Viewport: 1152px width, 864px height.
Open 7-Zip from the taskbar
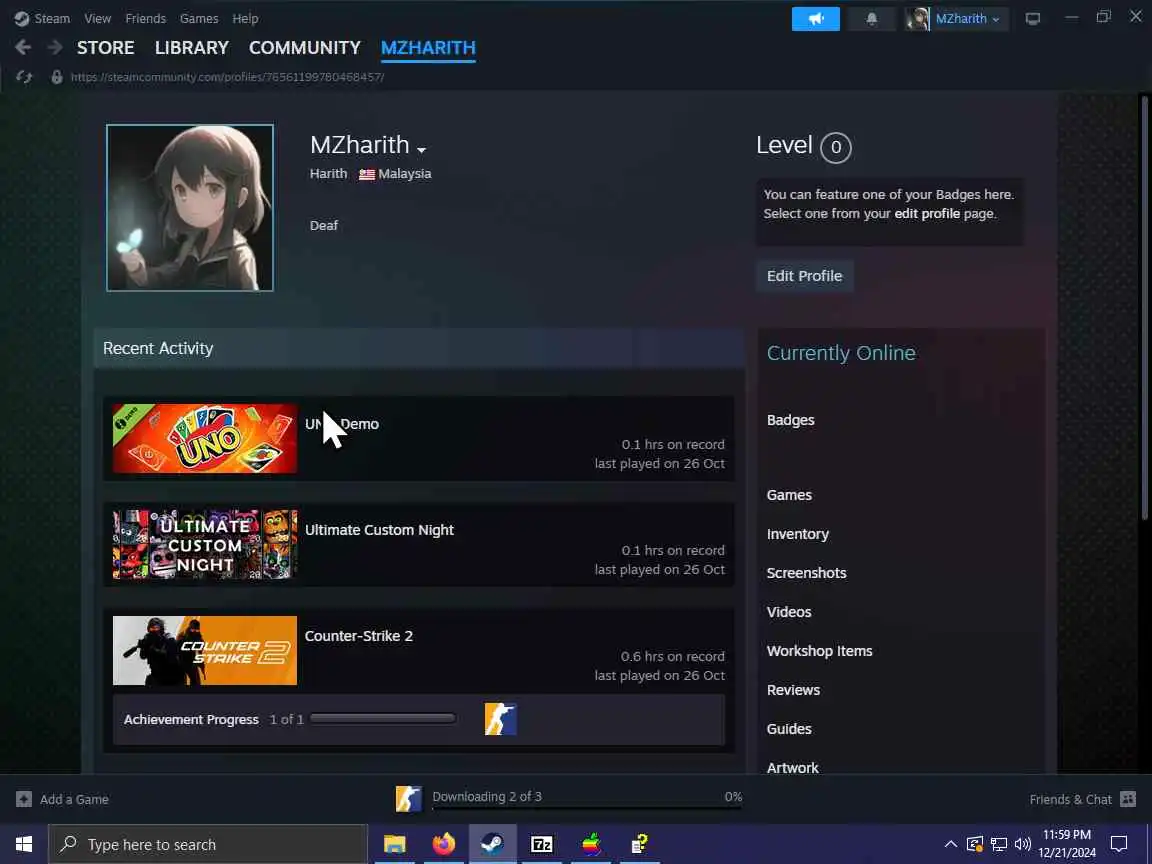pos(541,844)
